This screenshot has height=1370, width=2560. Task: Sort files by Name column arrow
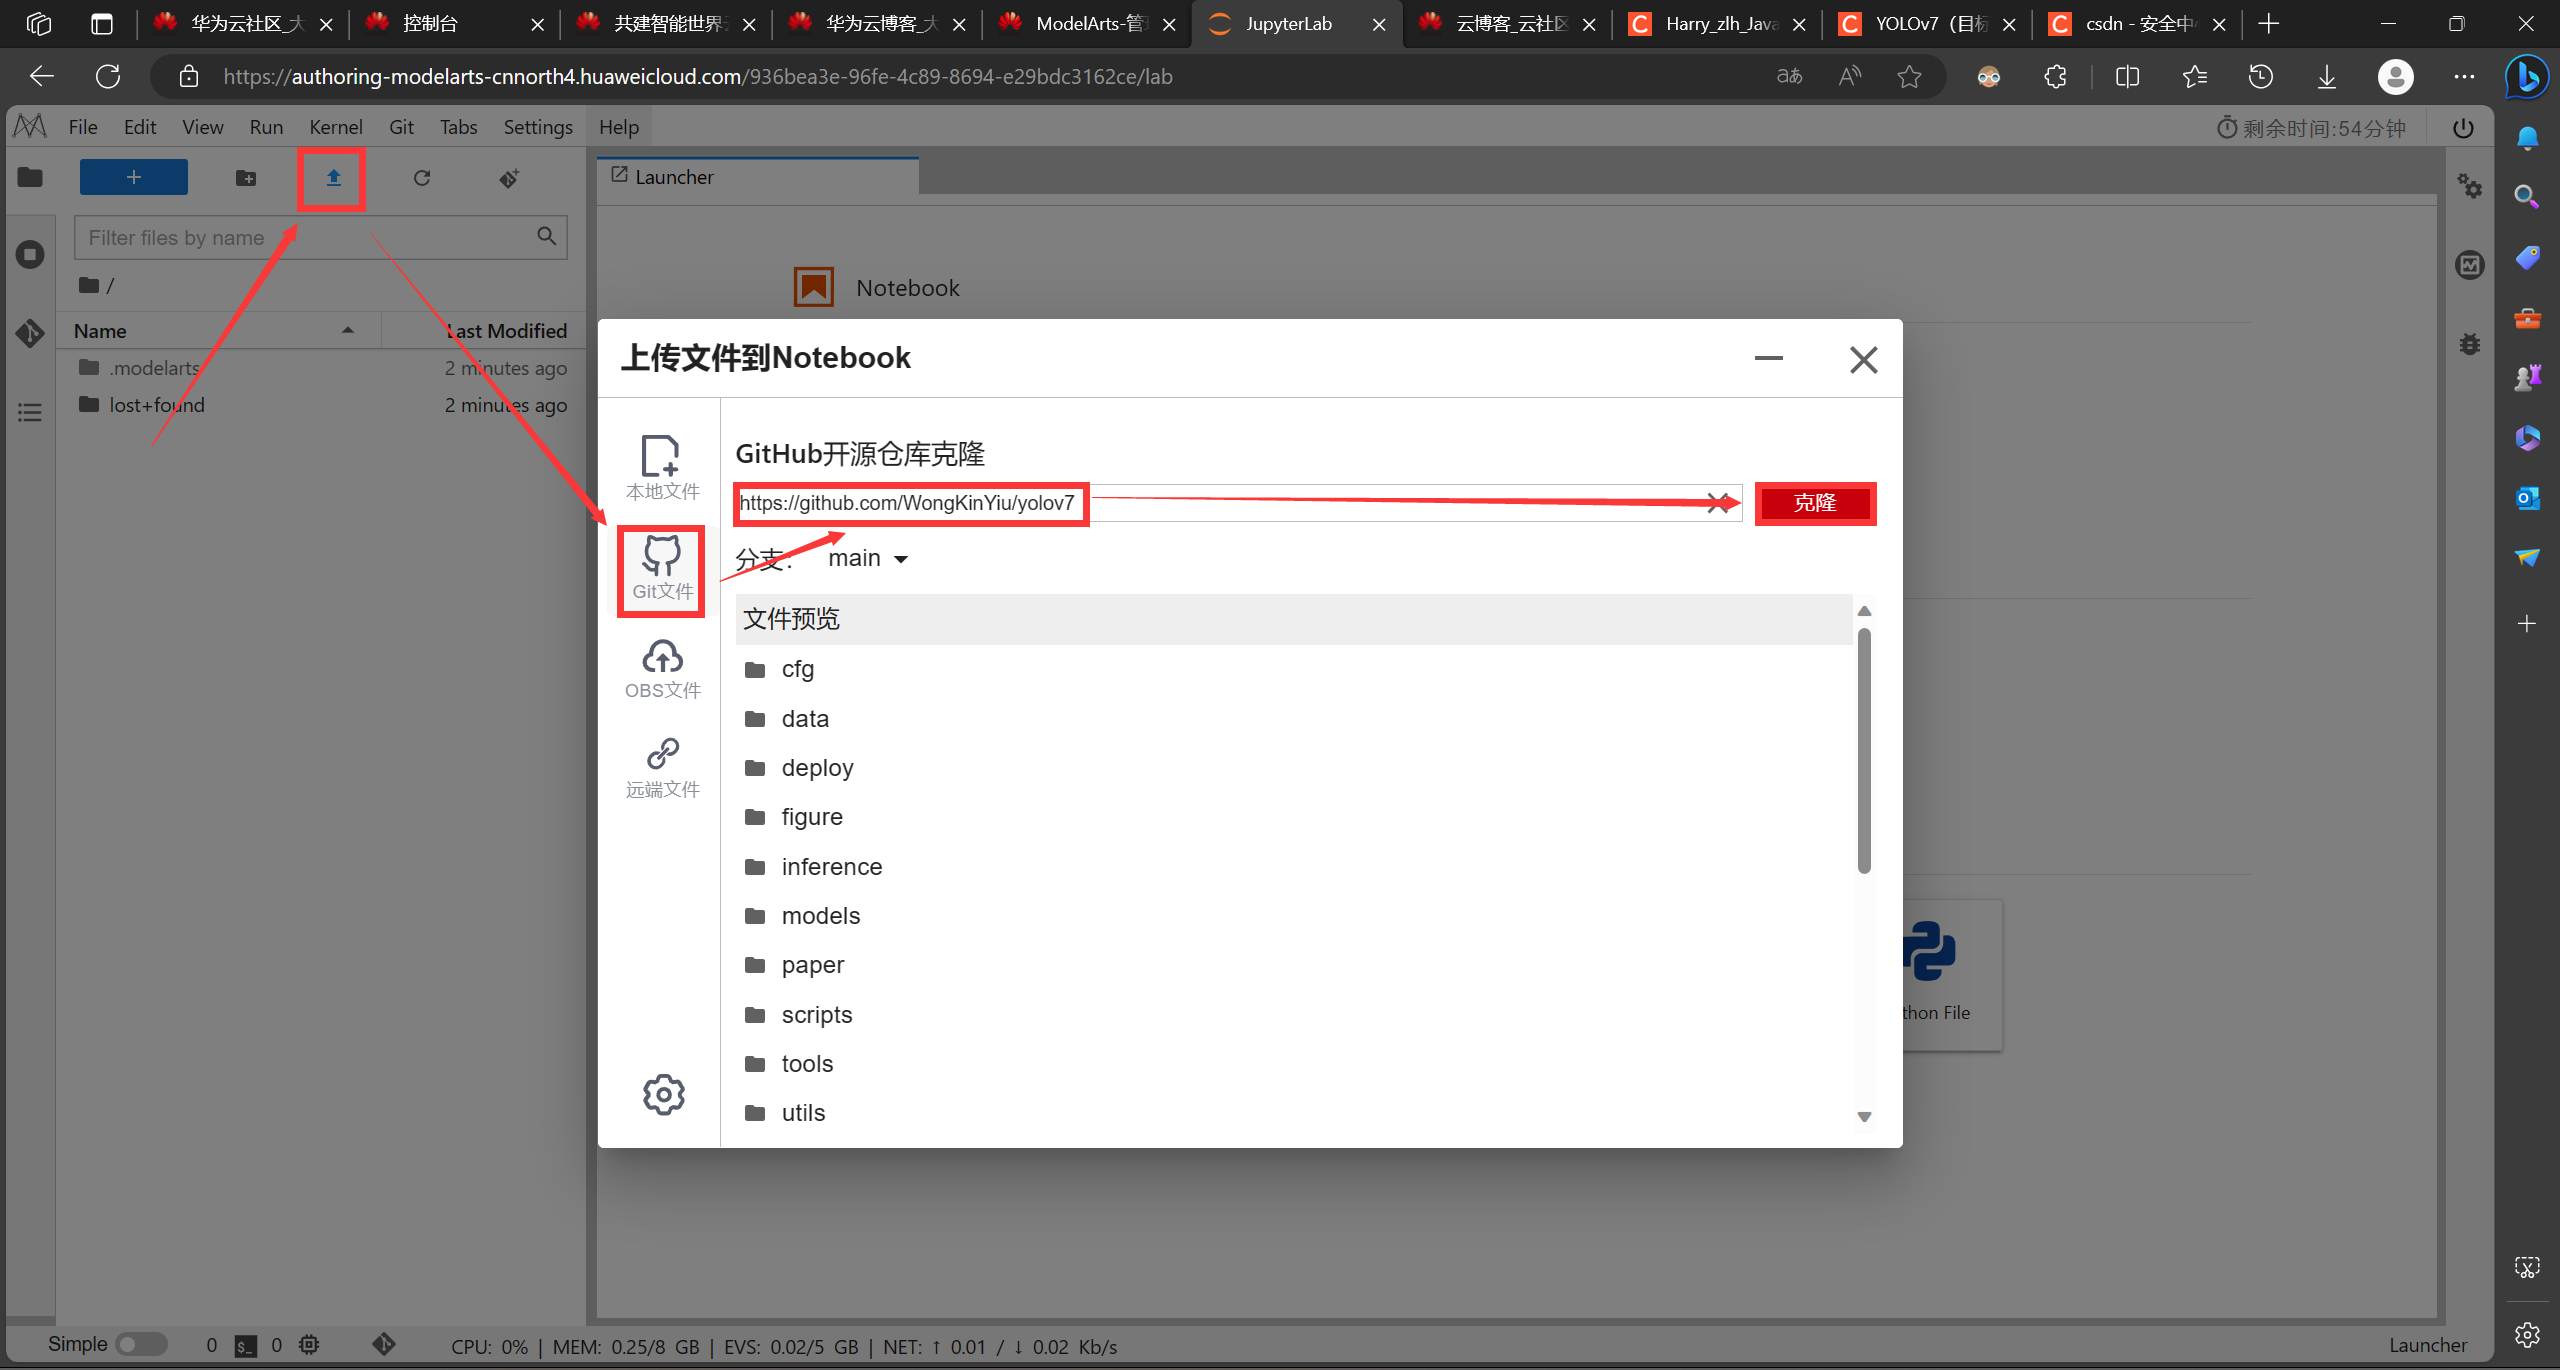click(x=348, y=331)
